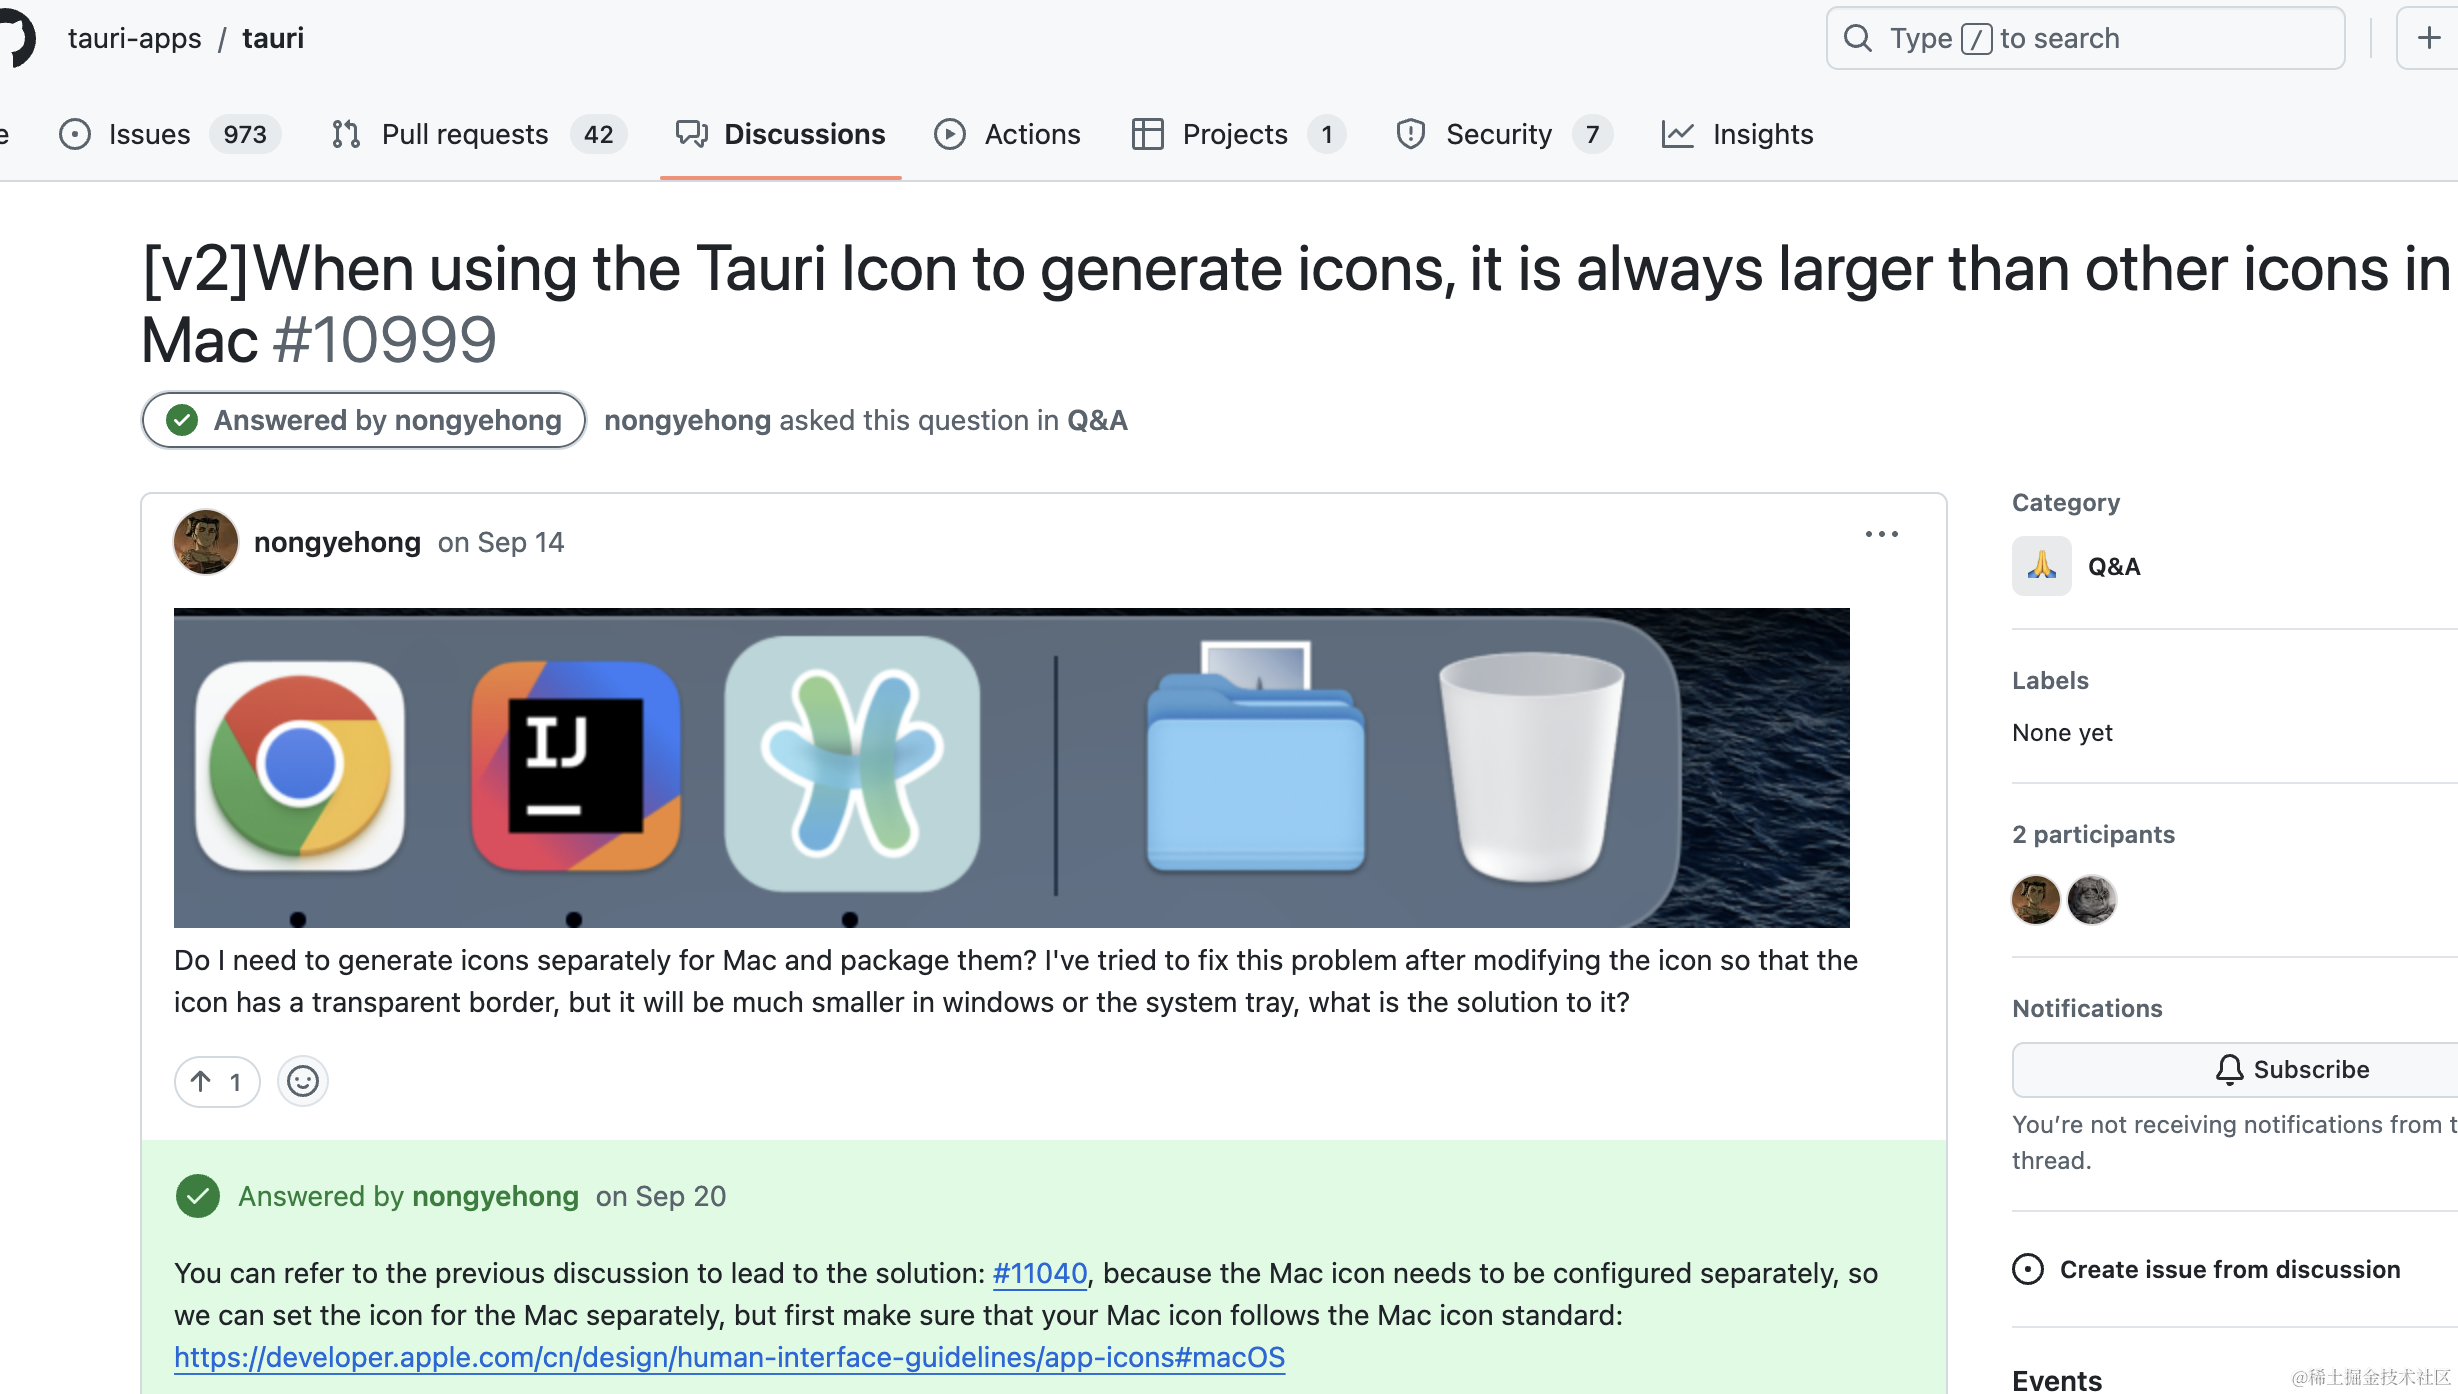
Task: Click first participant avatar
Action: pos(2035,899)
